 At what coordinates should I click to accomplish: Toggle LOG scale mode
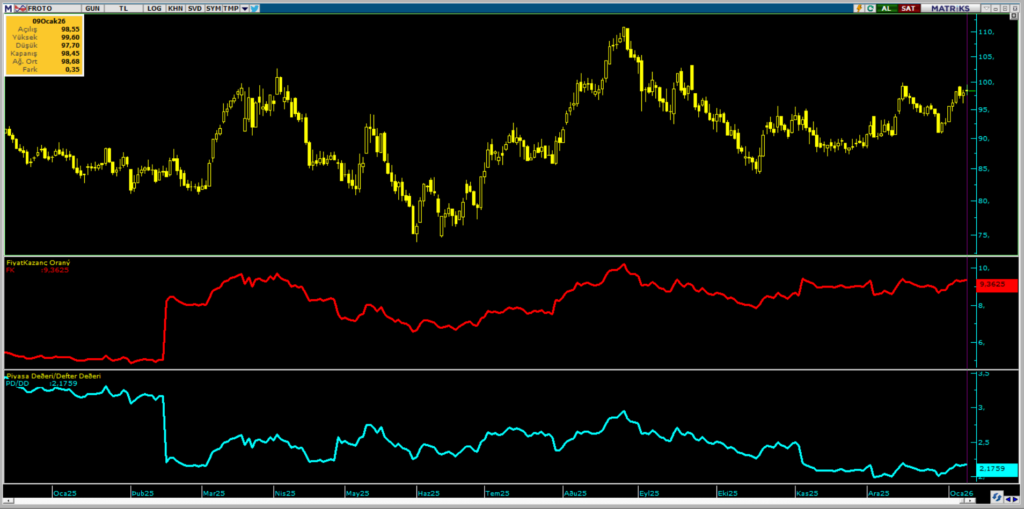[x=153, y=7]
